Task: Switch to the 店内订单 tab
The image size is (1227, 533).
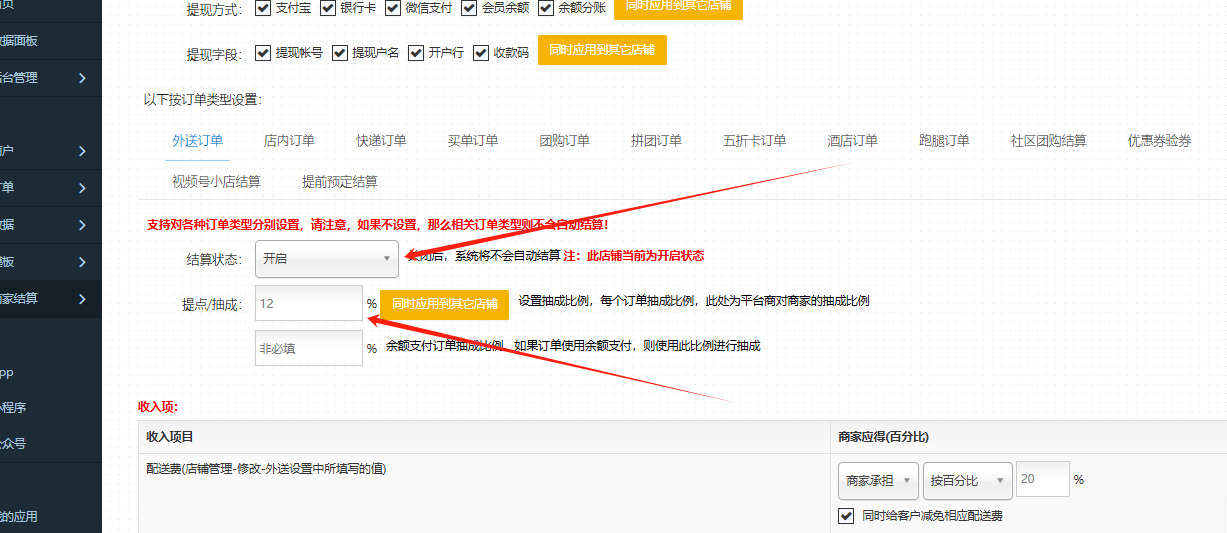Action: click(289, 141)
